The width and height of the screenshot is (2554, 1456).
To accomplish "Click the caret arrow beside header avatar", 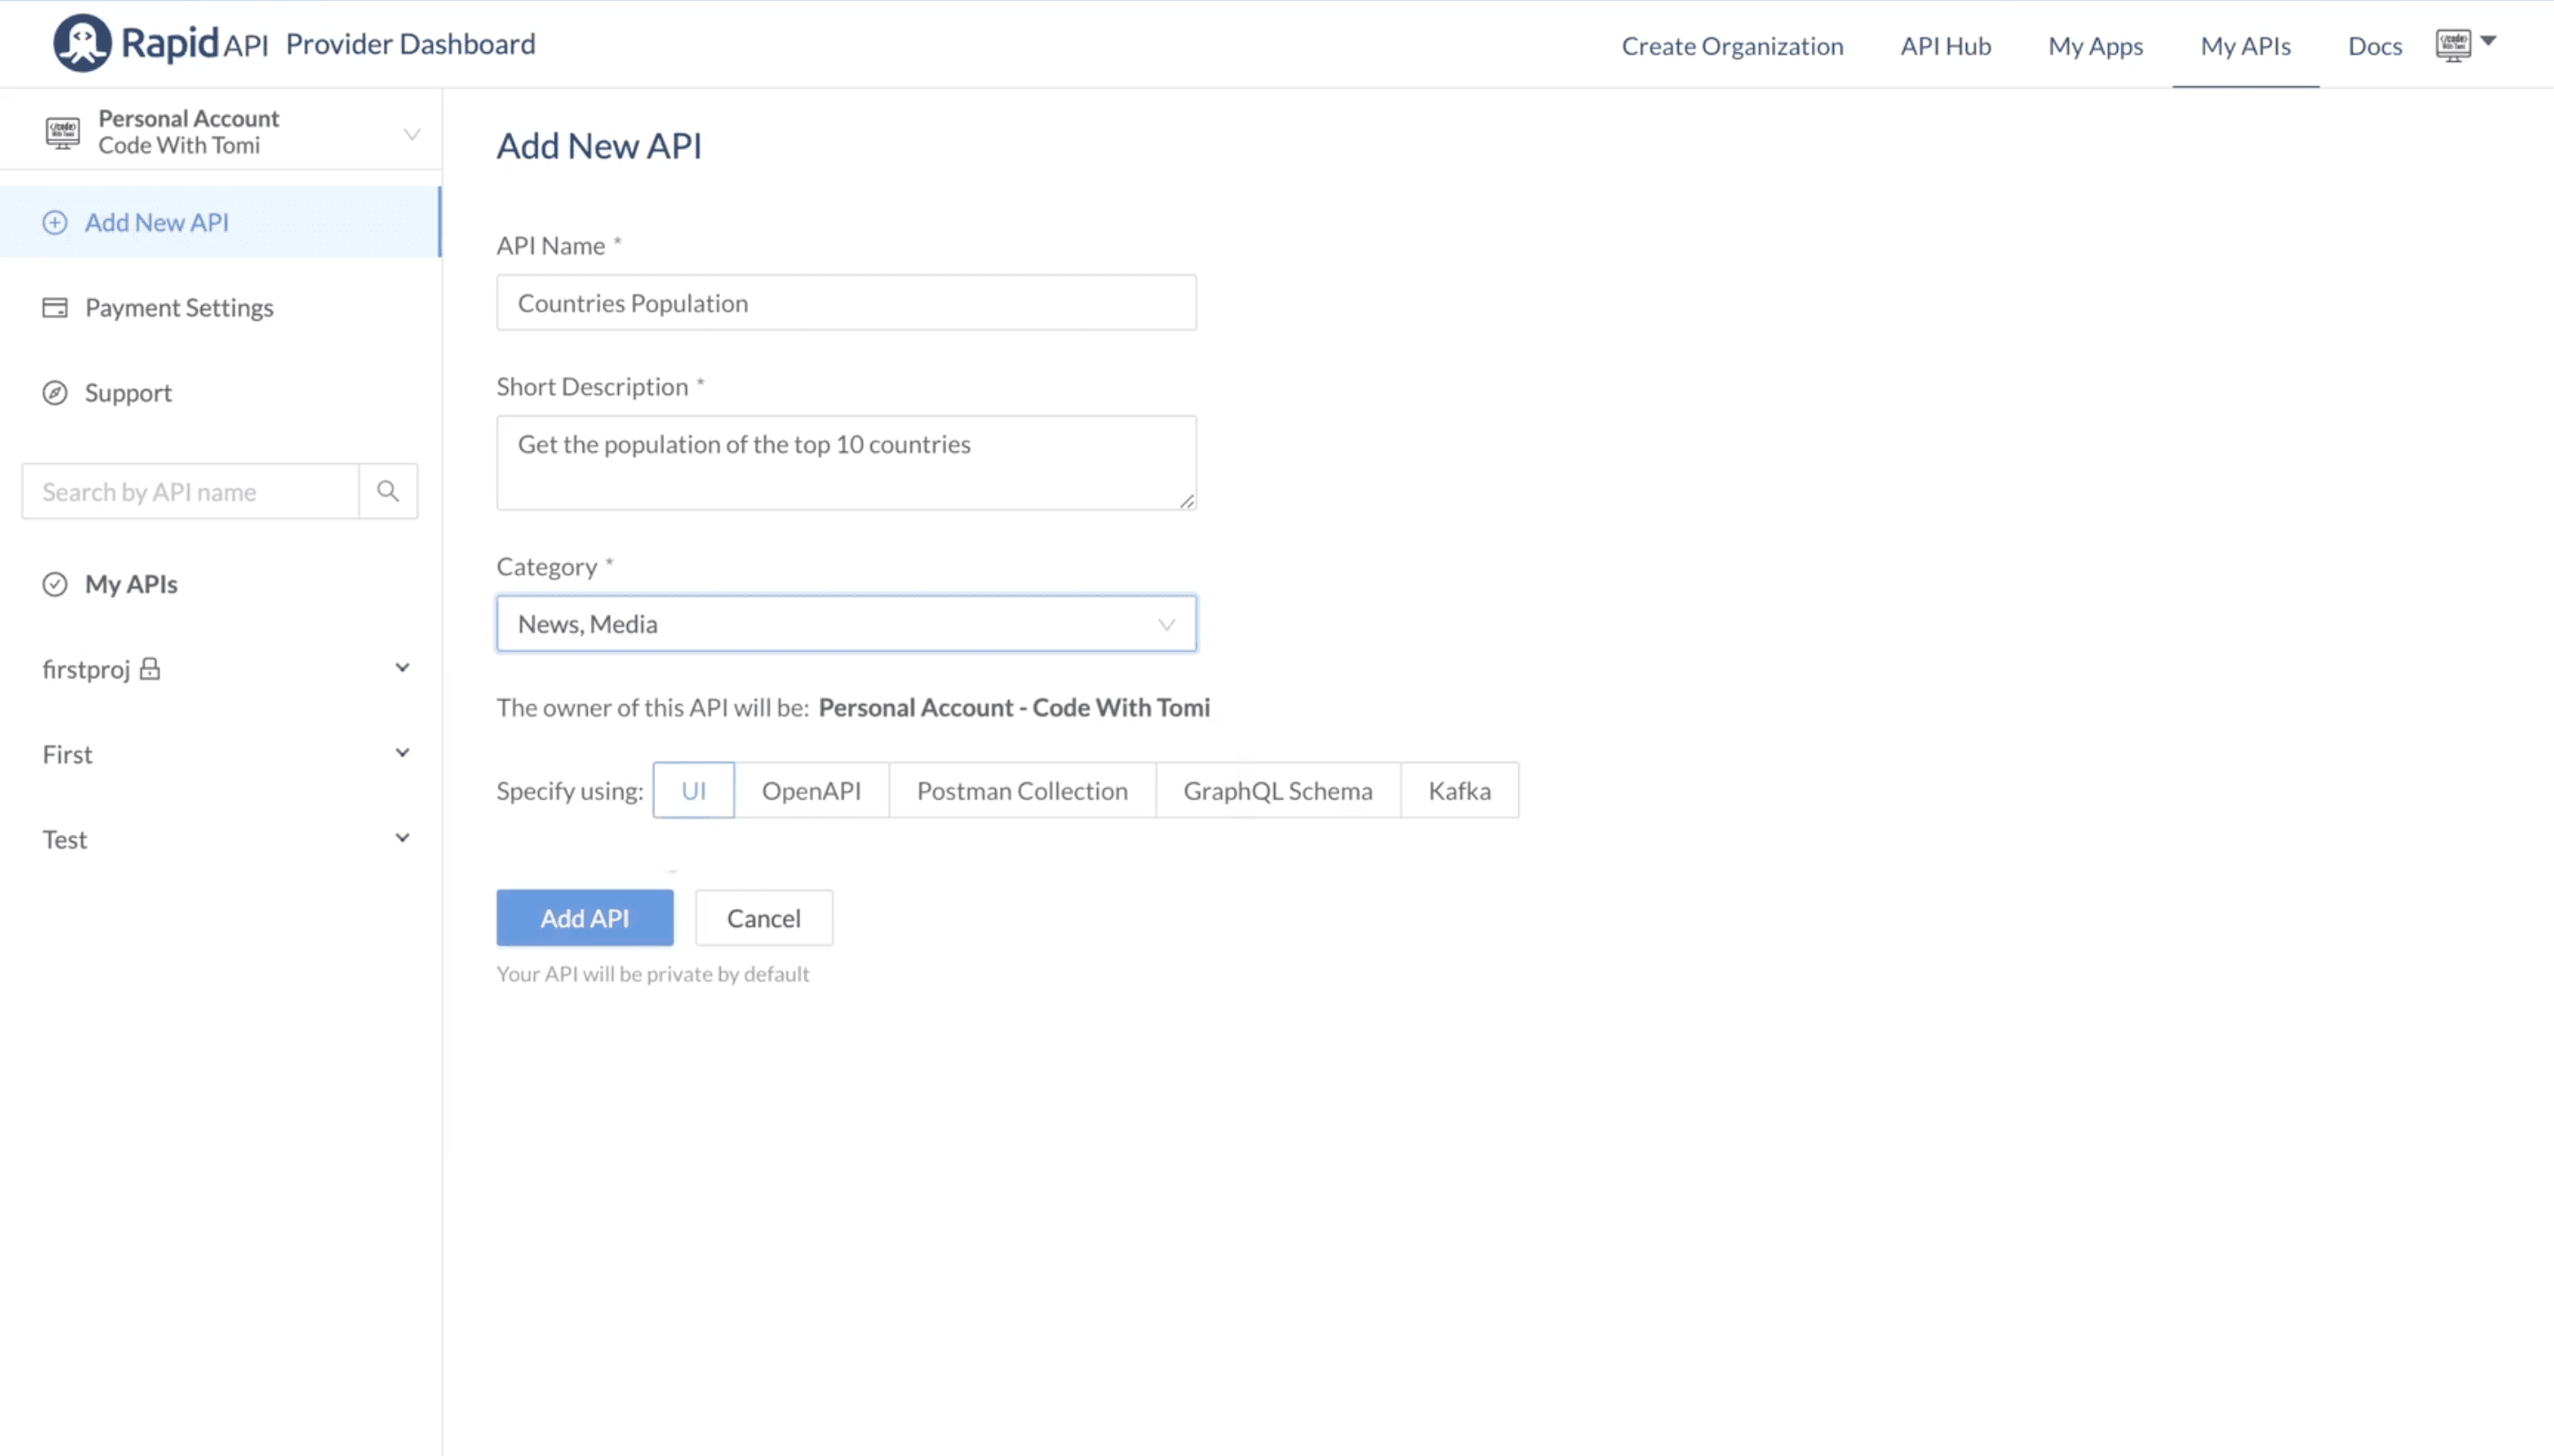I will [2489, 41].
